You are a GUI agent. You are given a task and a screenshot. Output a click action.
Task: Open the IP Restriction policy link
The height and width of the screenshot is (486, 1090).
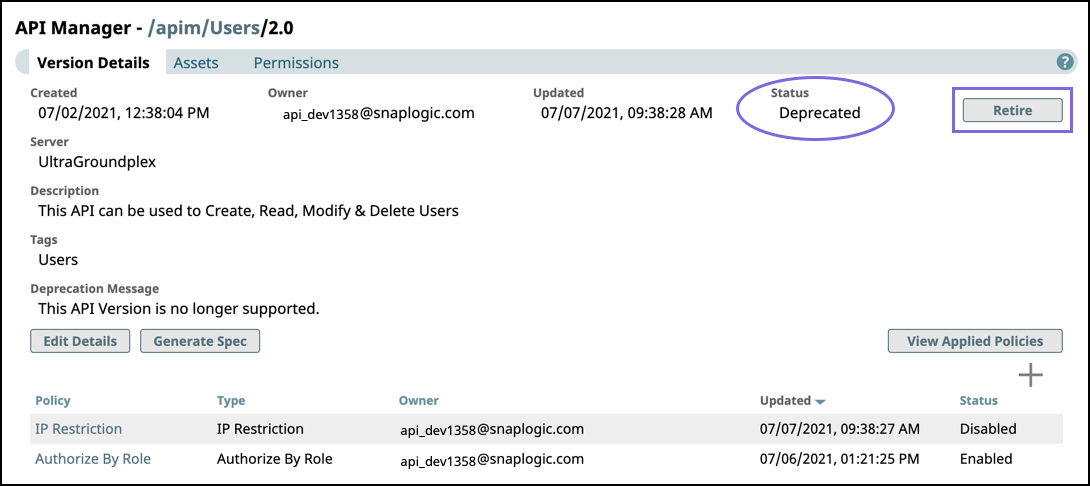79,429
